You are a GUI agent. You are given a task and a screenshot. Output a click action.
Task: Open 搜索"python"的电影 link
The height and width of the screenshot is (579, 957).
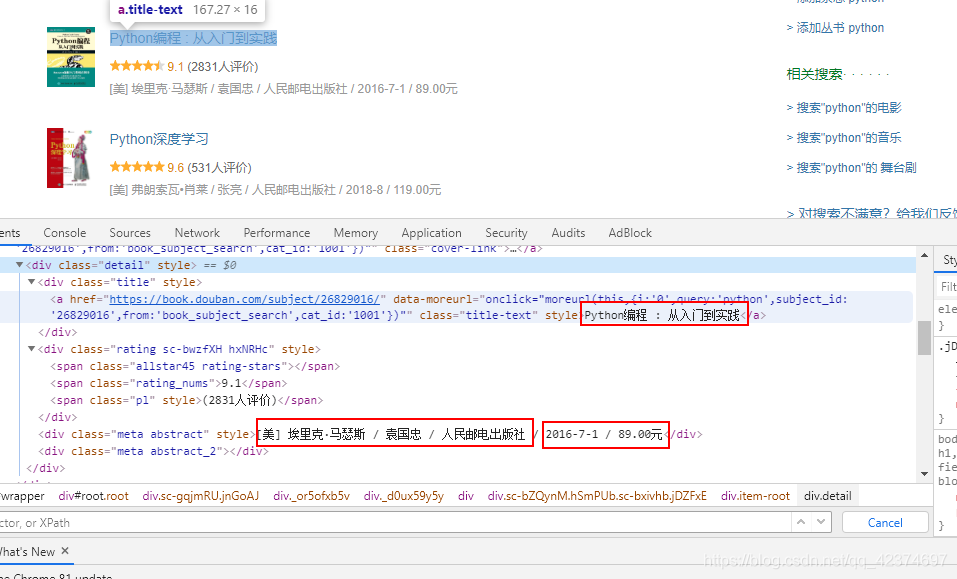(849, 108)
